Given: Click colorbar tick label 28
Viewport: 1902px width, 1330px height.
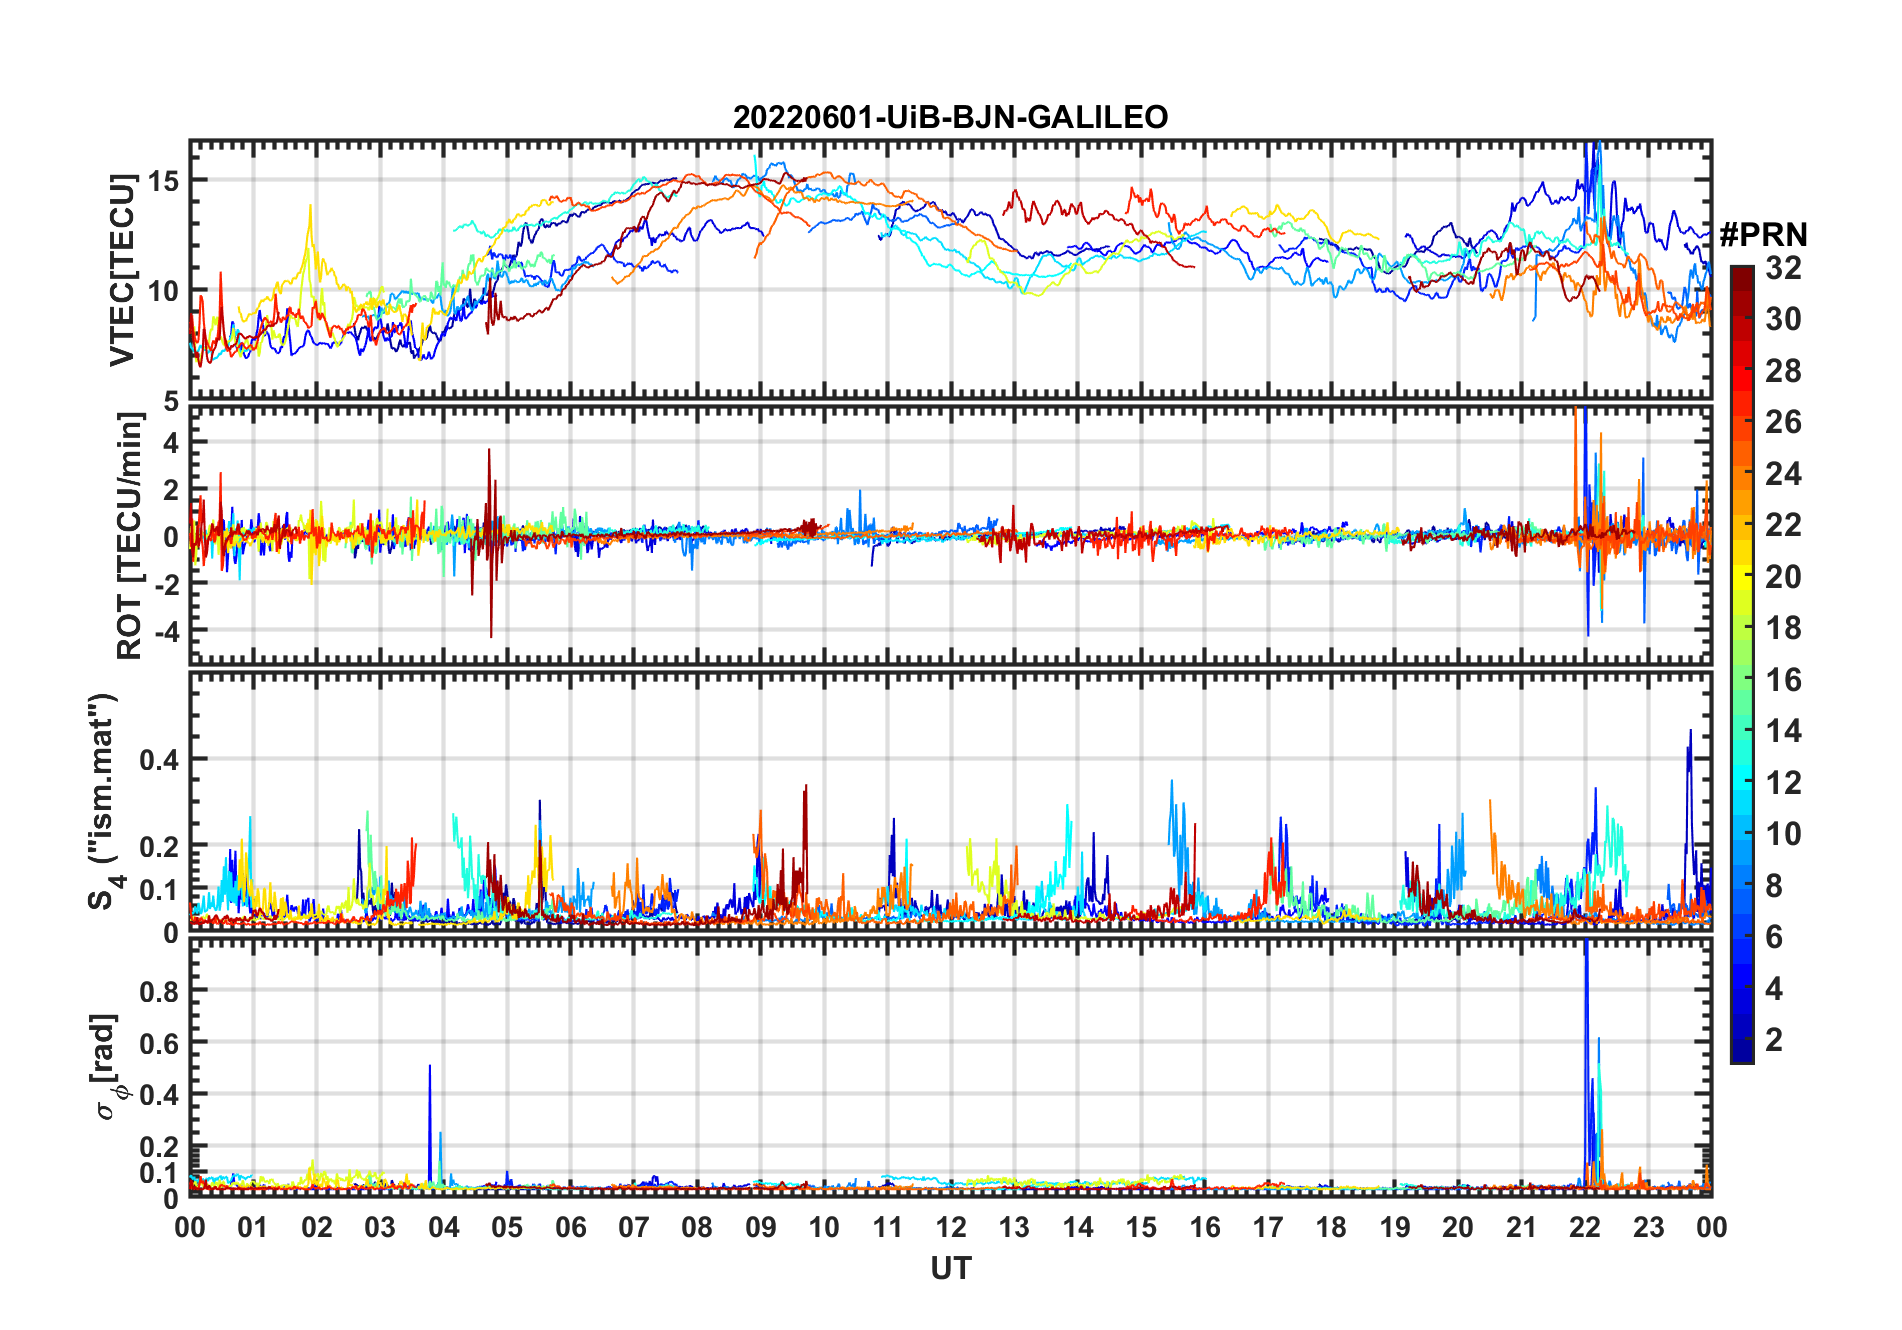Looking at the screenshot, I should point(1783,371).
